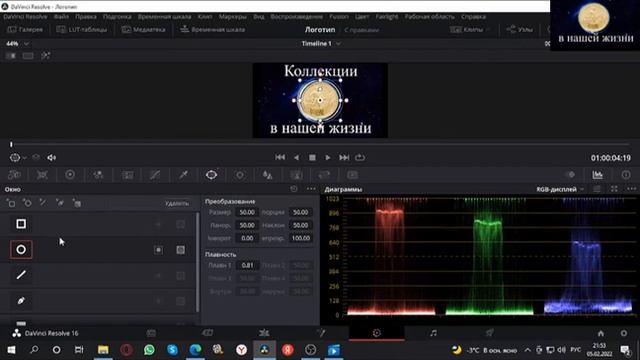Open WhatsApp from the taskbar
Viewport: 640px width, 360px height.
(149, 350)
